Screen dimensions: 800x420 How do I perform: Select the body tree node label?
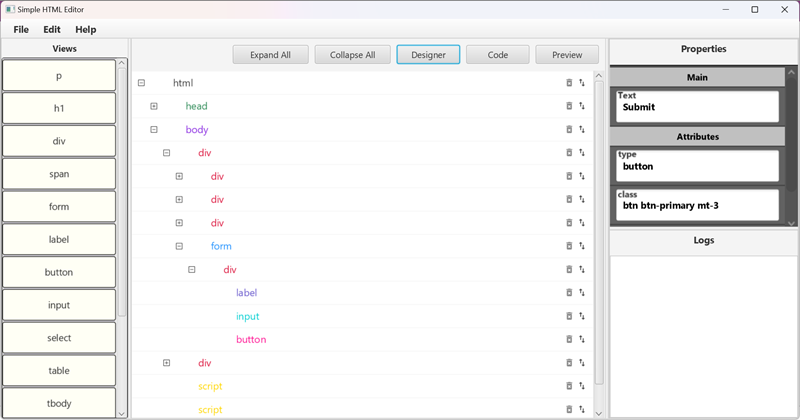(197, 130)
